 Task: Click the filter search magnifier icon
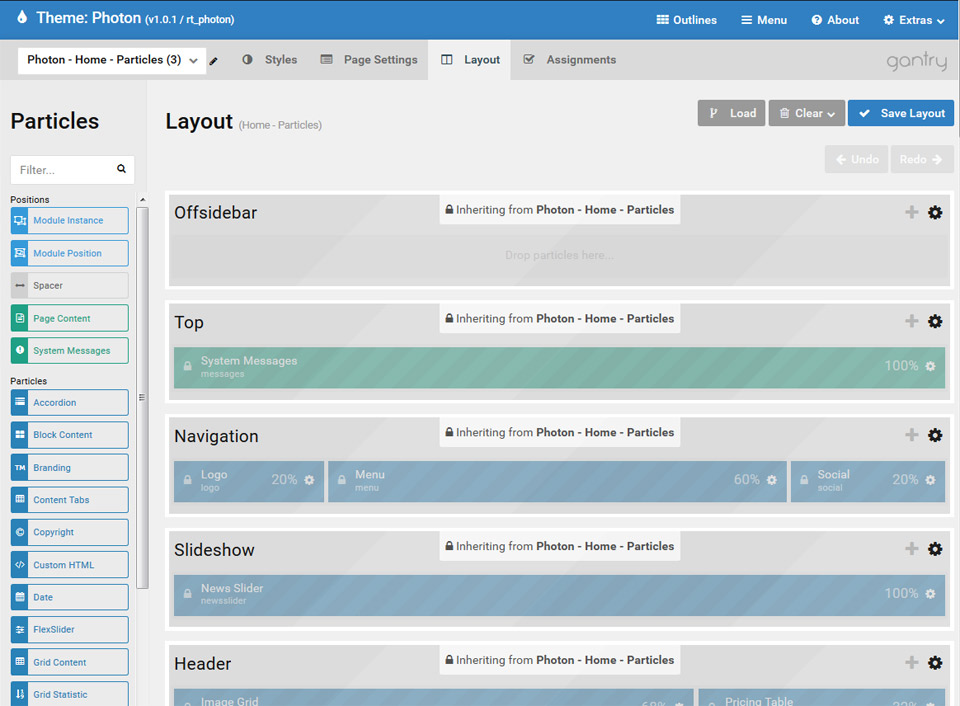[x=121, y=169]
